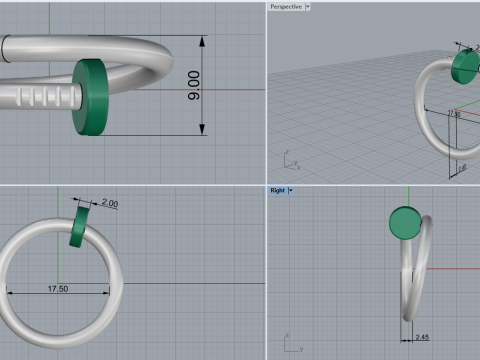Select the 9.00 dimension text

(x=194, y=85)
